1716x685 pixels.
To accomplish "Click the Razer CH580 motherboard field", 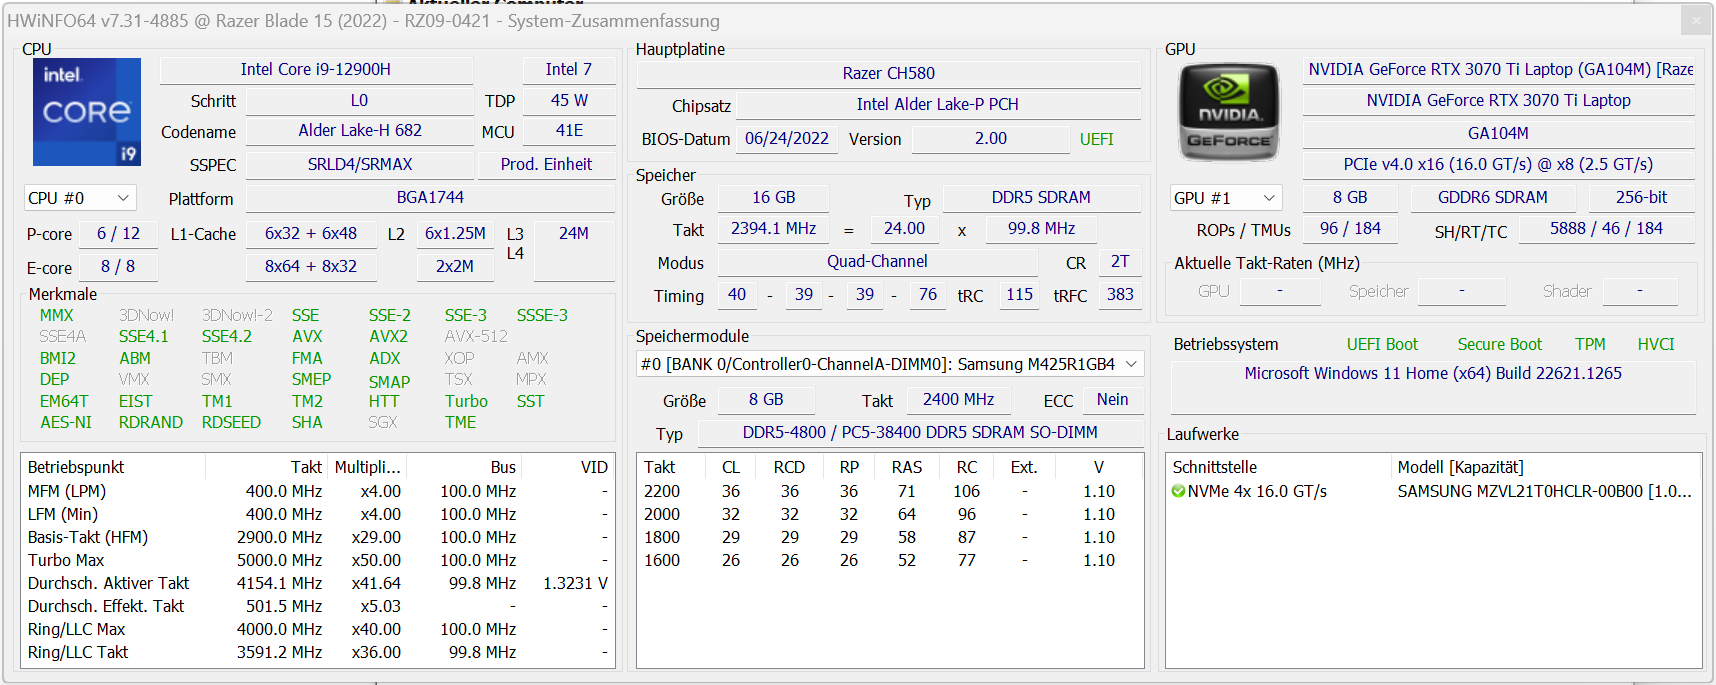I will [x=888, y=73].
